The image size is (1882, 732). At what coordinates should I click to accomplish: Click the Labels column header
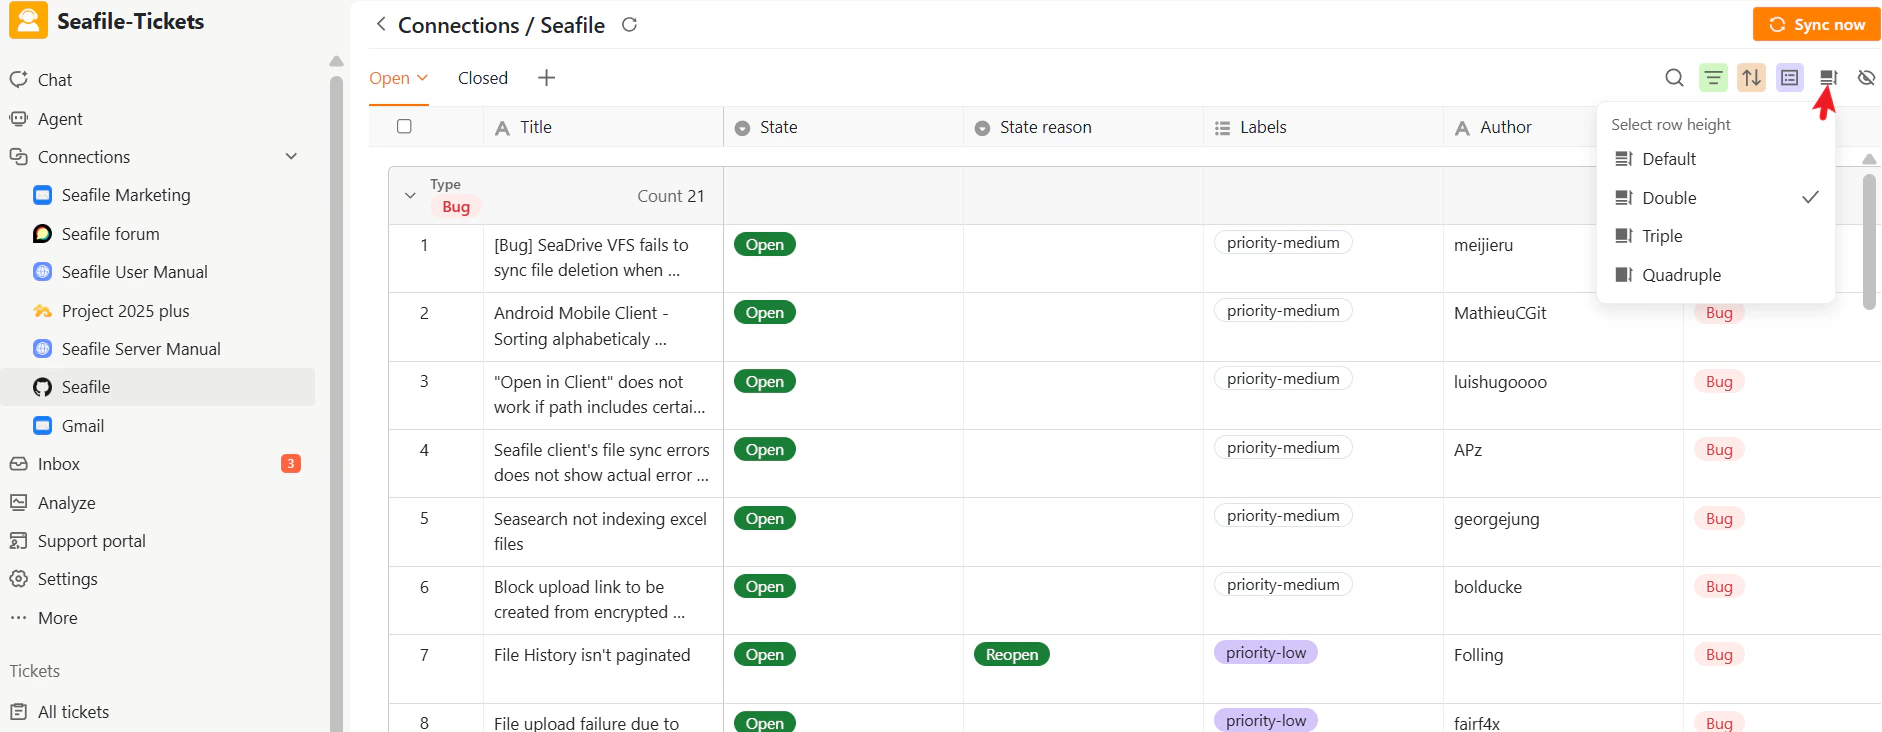coord(1323,127)
